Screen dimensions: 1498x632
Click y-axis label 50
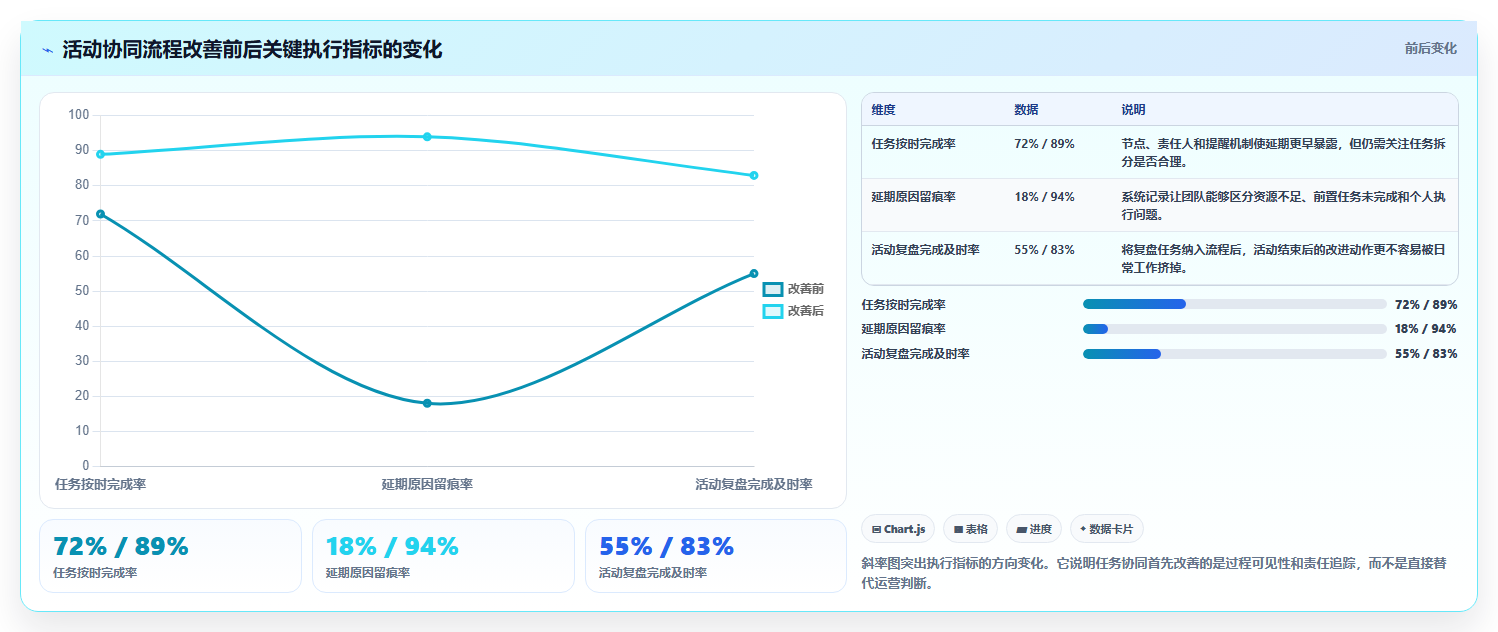(82, 291)
